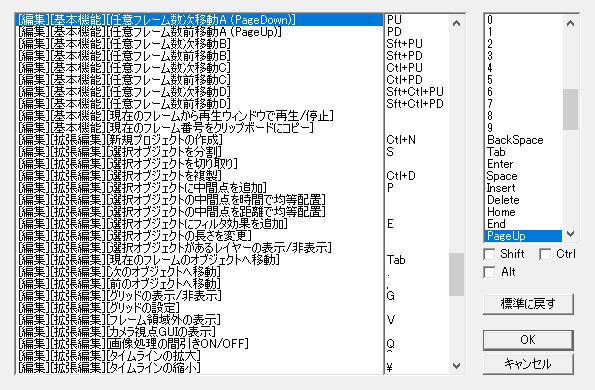Select 画像処理の間引きON/OFF row

[199, 344]
